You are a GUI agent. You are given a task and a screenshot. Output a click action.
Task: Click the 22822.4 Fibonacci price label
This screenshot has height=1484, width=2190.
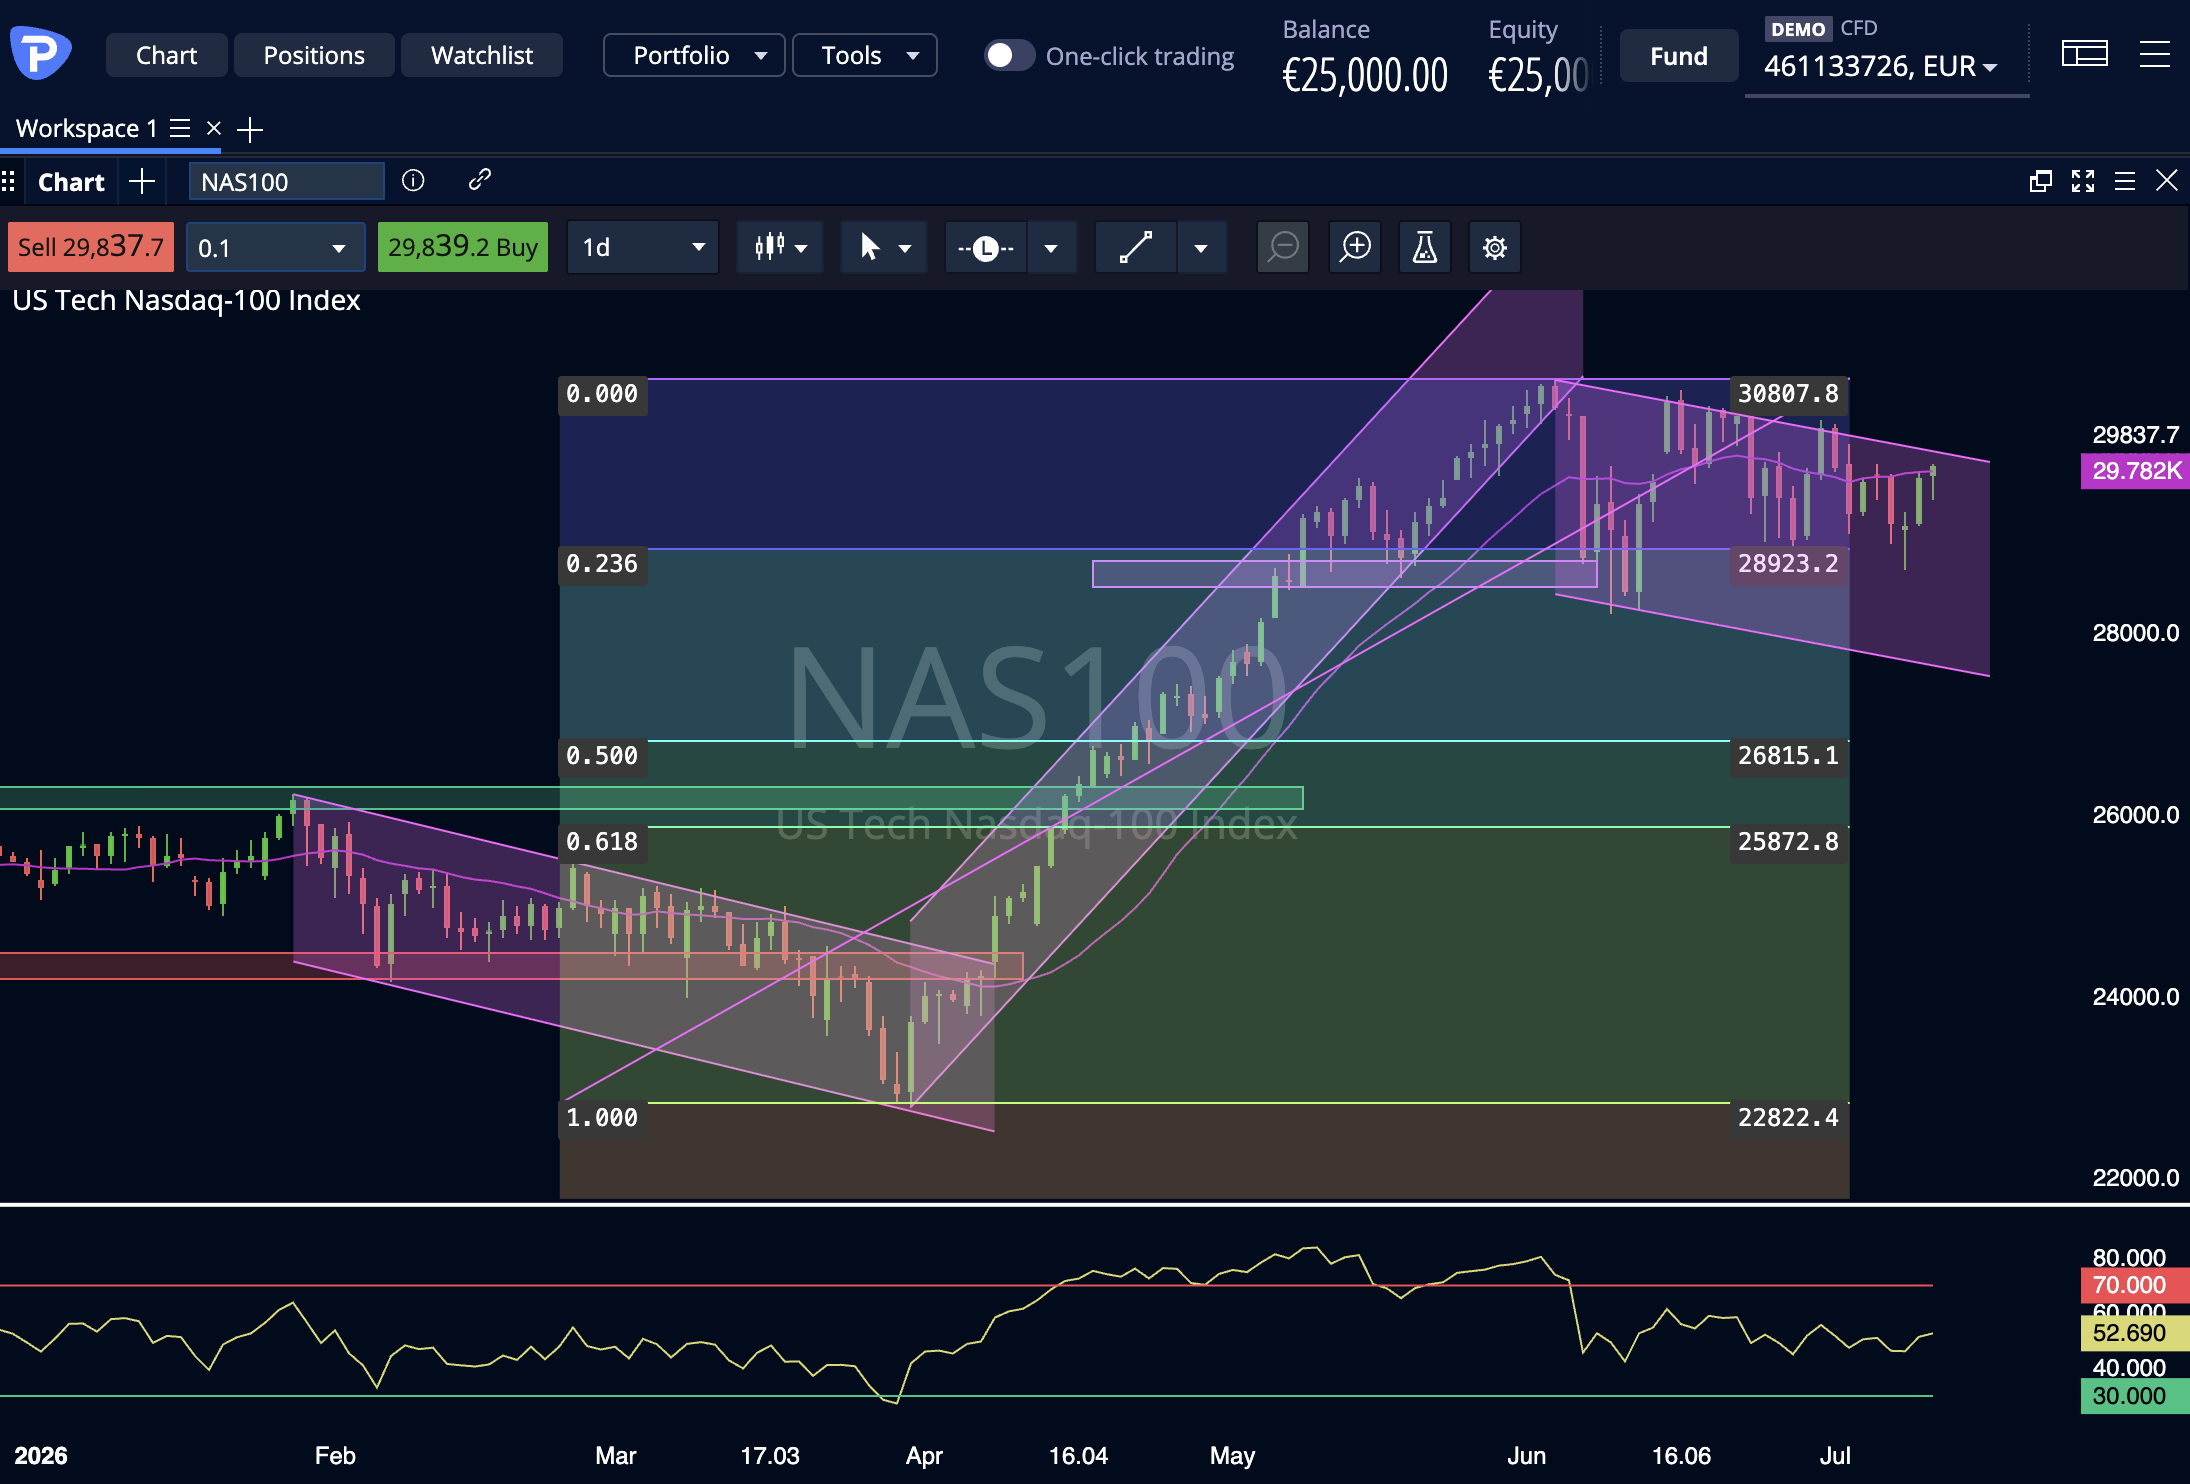click(1788, 1118)
